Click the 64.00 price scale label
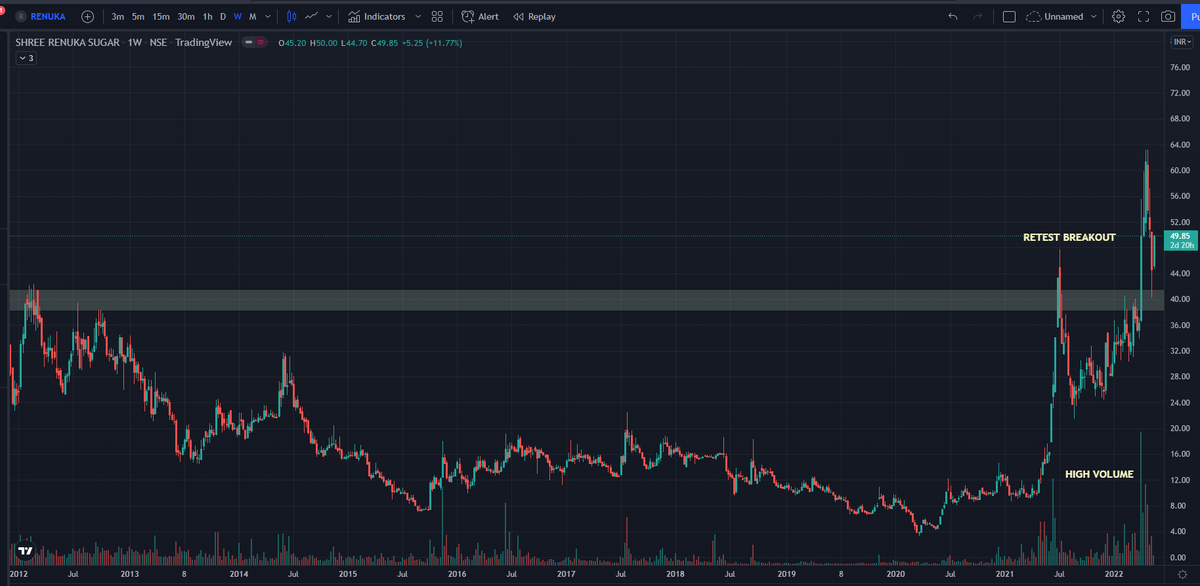 [1179, 145]
